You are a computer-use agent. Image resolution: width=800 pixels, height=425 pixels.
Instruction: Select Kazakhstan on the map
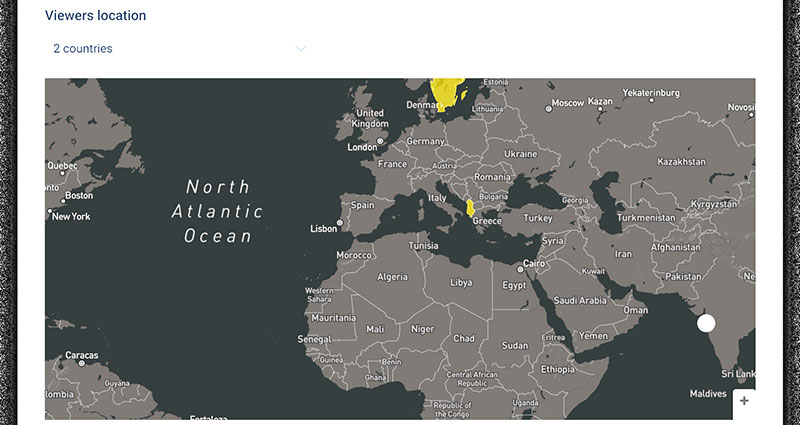pos(681,161)
